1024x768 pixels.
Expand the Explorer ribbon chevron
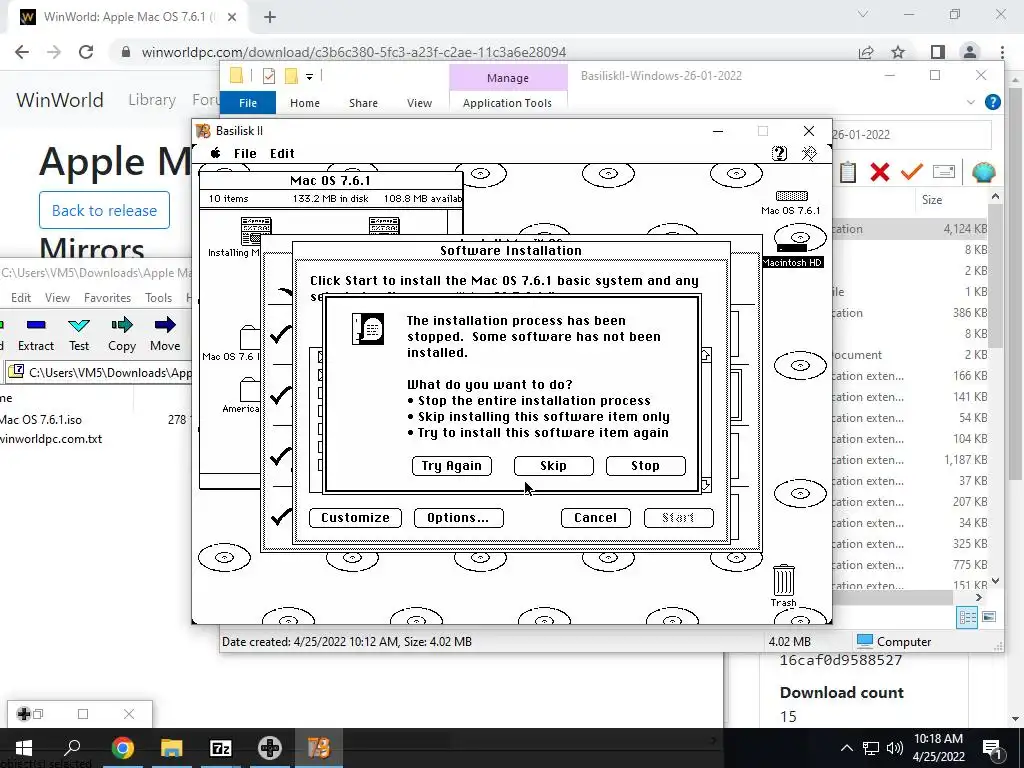pyautogui.click(x=970, y=102)
